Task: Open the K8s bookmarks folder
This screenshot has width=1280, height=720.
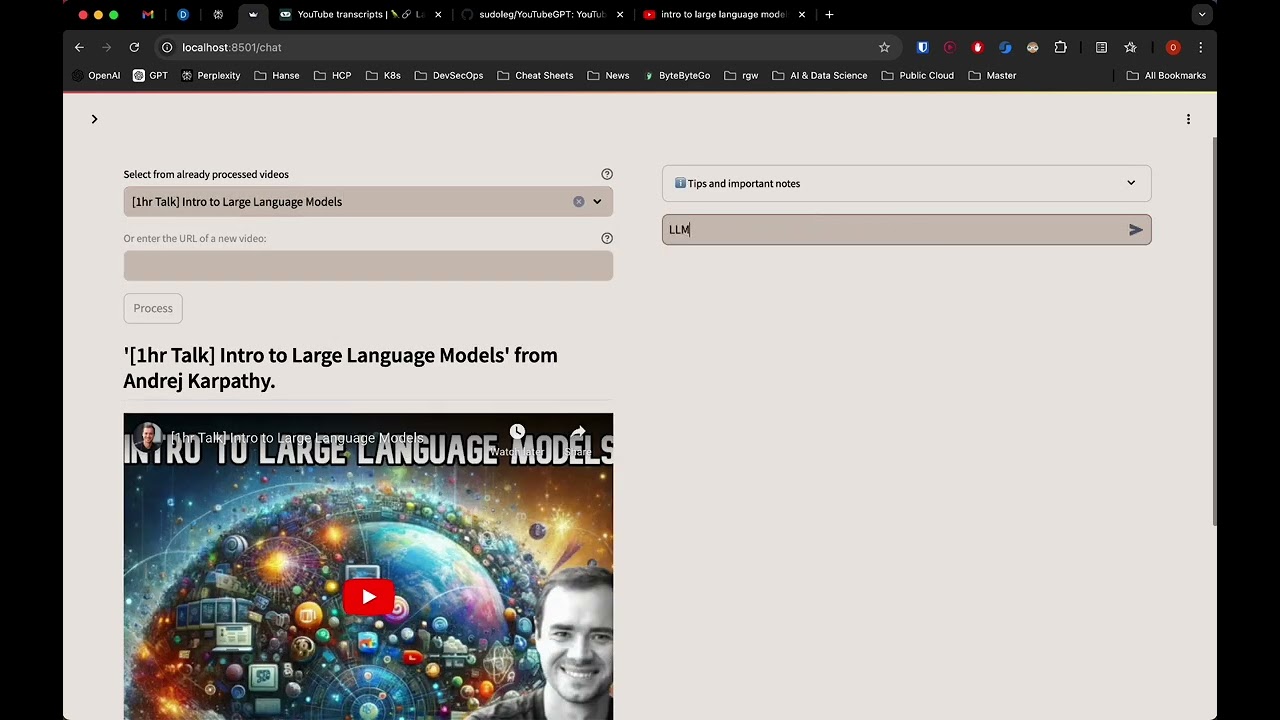Action: tap(384, 76)
